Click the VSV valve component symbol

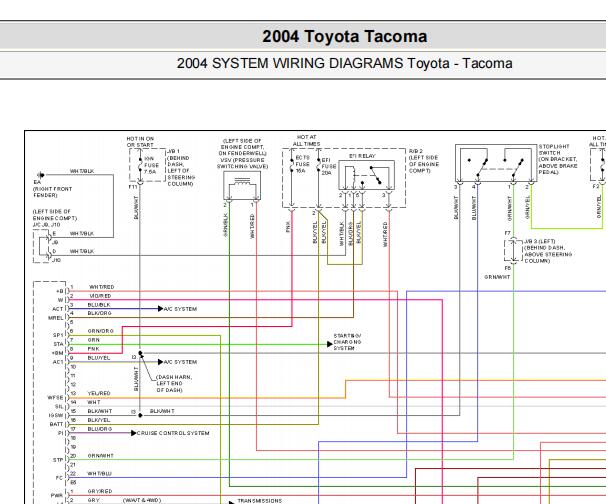tap(242, 186)
